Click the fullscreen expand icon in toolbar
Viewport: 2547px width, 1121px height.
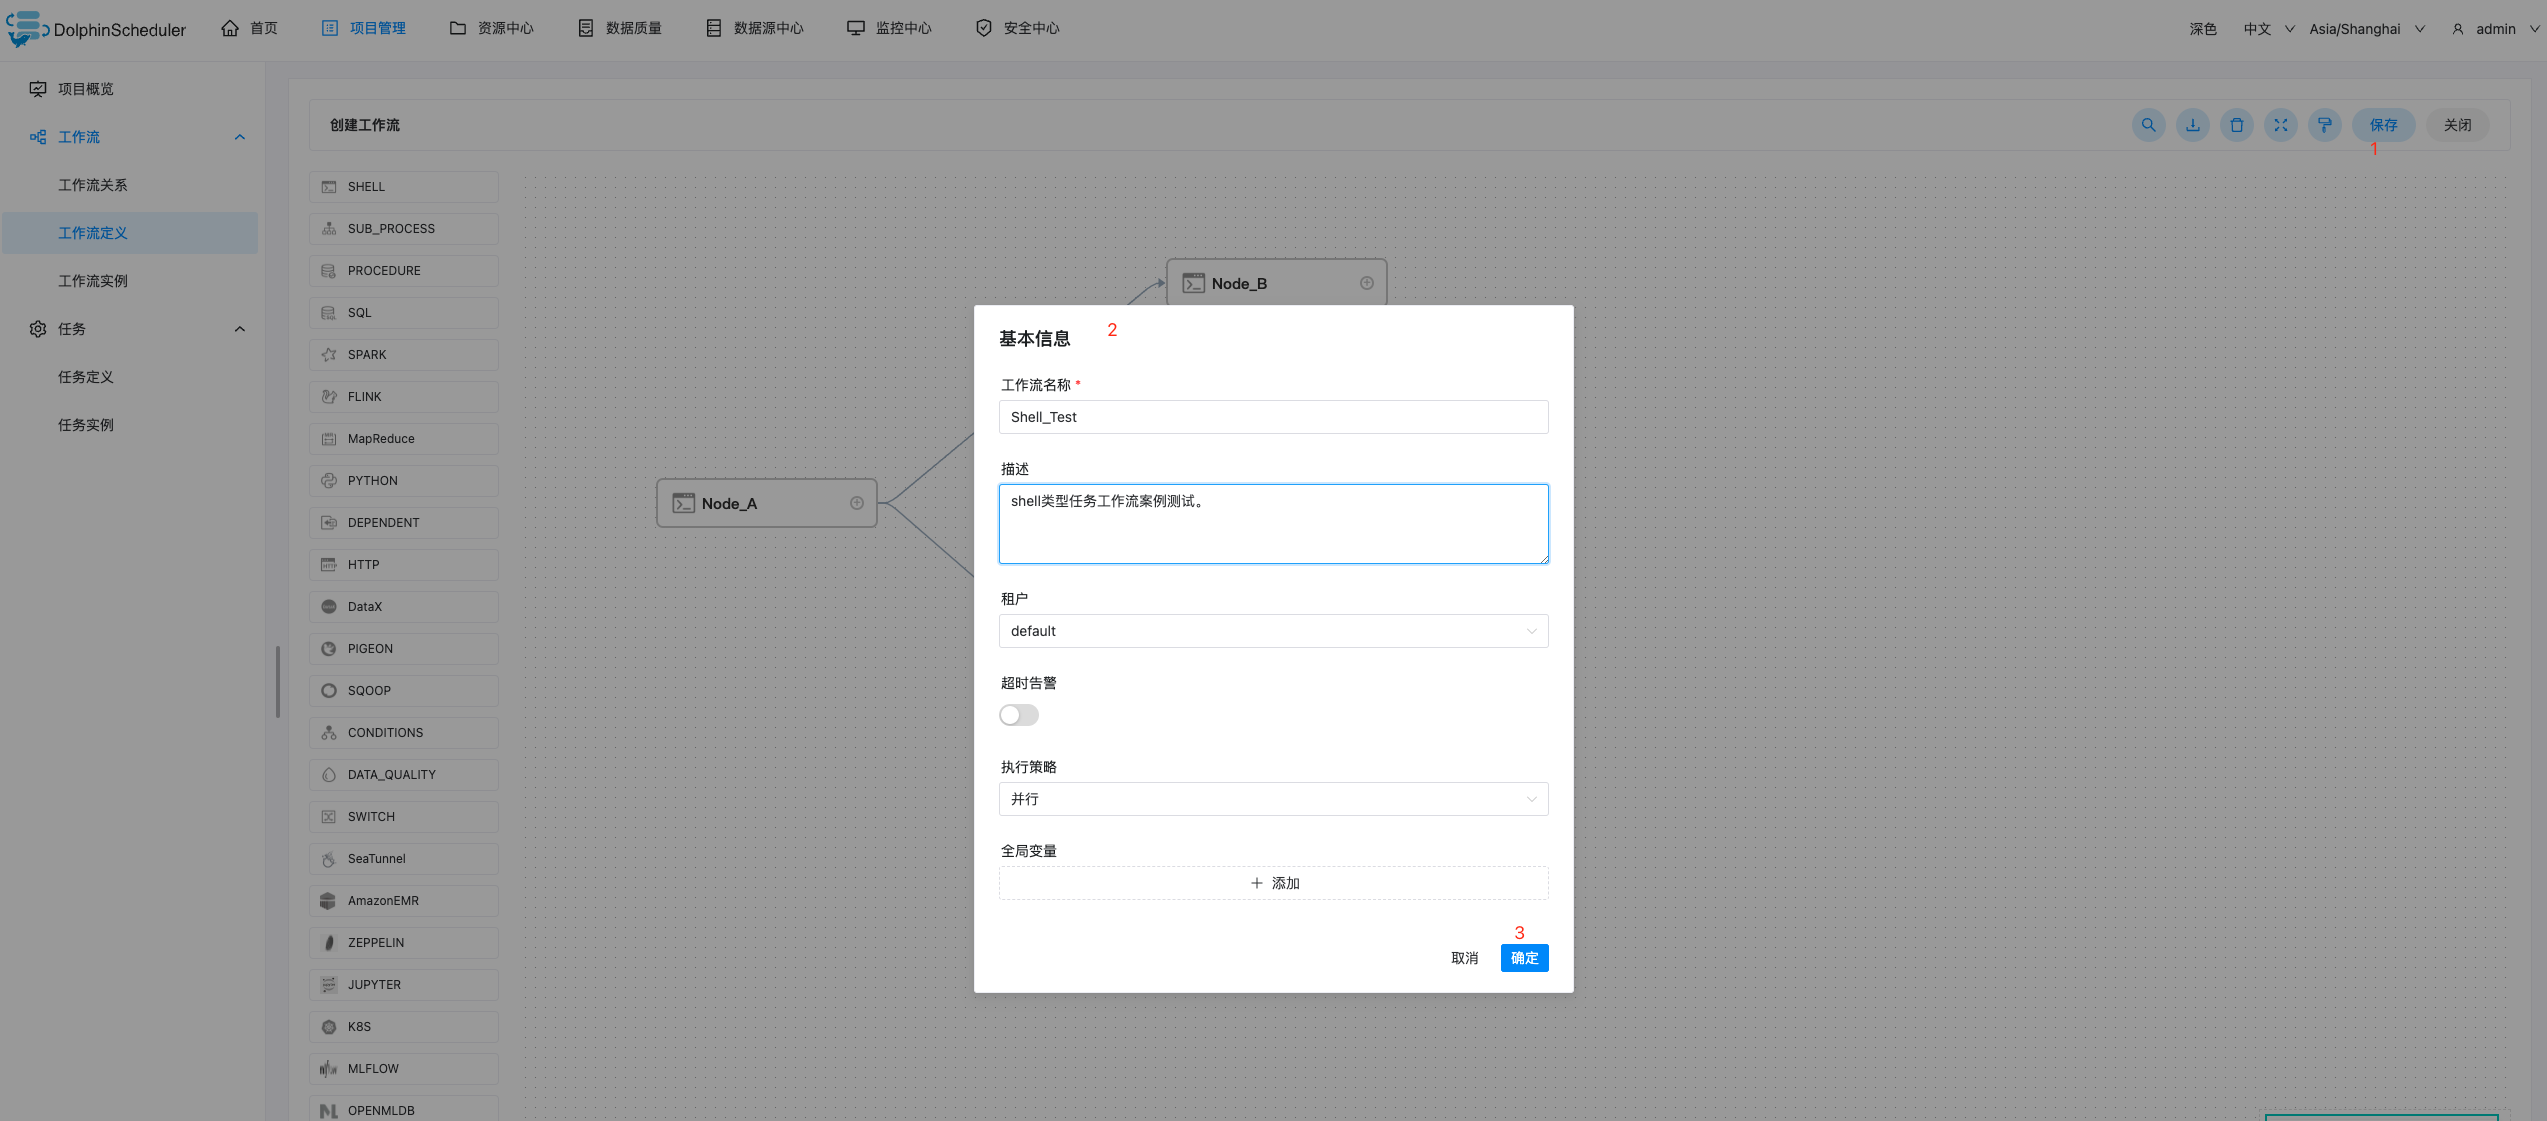click(x=2280, y=125)
